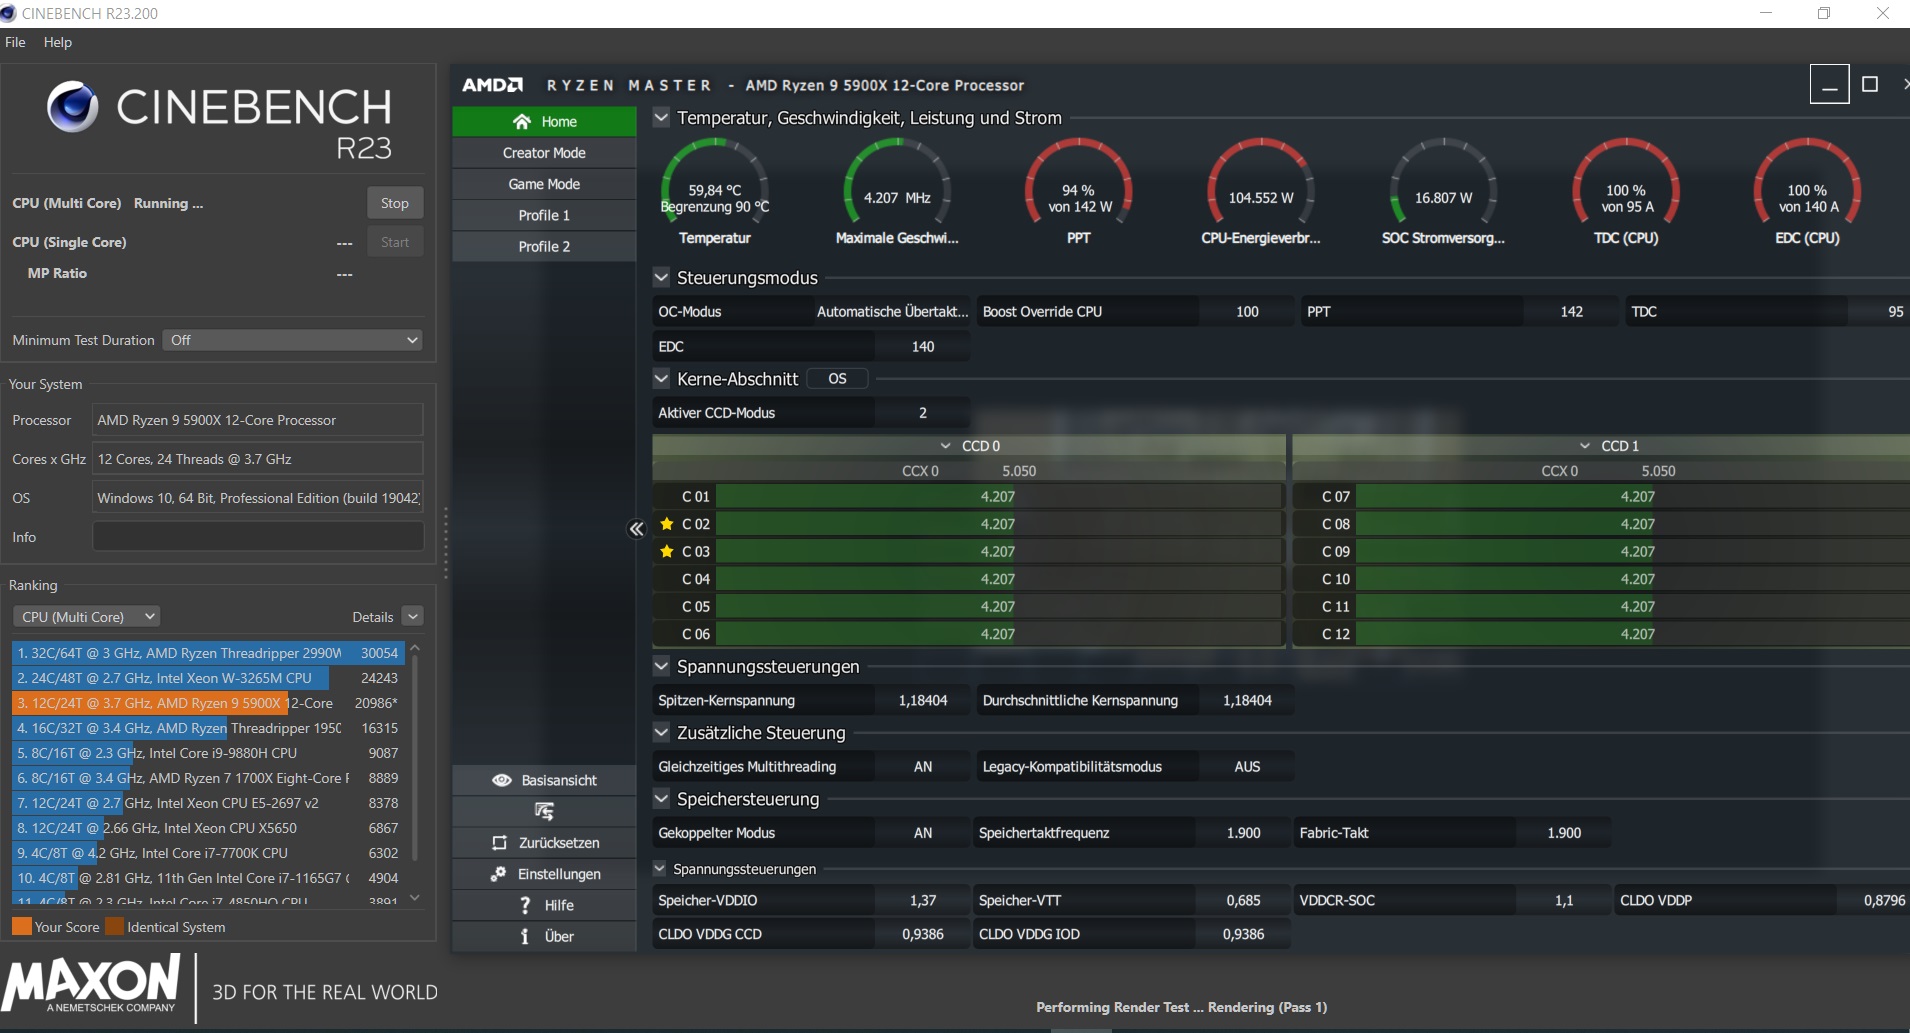Click the Zurücksetzen reset icon
1910x1033 pixels.
click(499, 843)
